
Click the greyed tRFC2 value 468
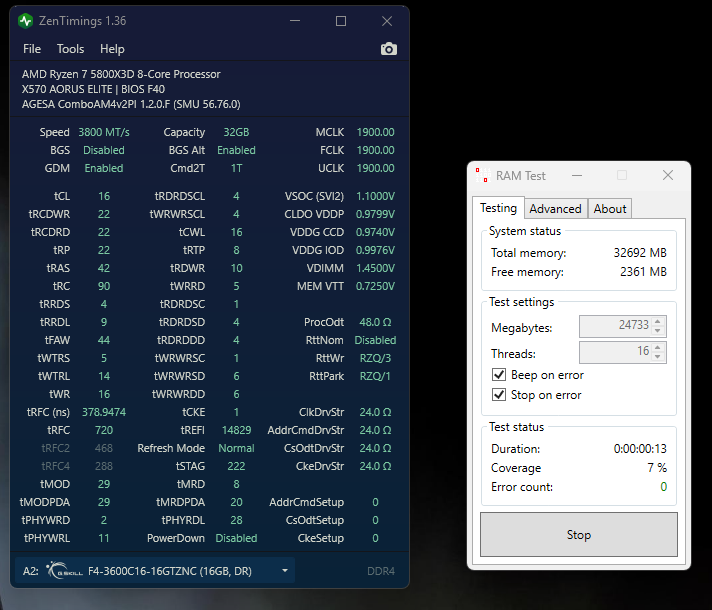(104, 448)
